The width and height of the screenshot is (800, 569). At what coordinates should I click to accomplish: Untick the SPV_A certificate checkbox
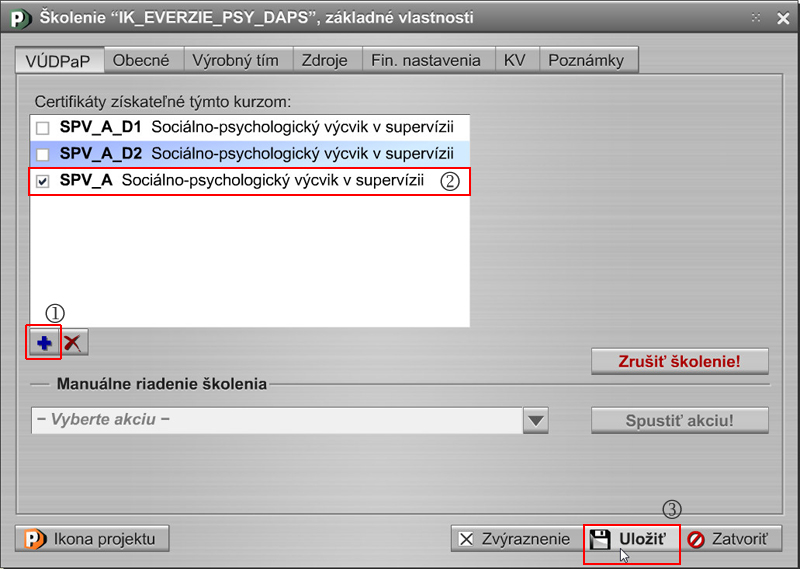(x=43, y=181)
